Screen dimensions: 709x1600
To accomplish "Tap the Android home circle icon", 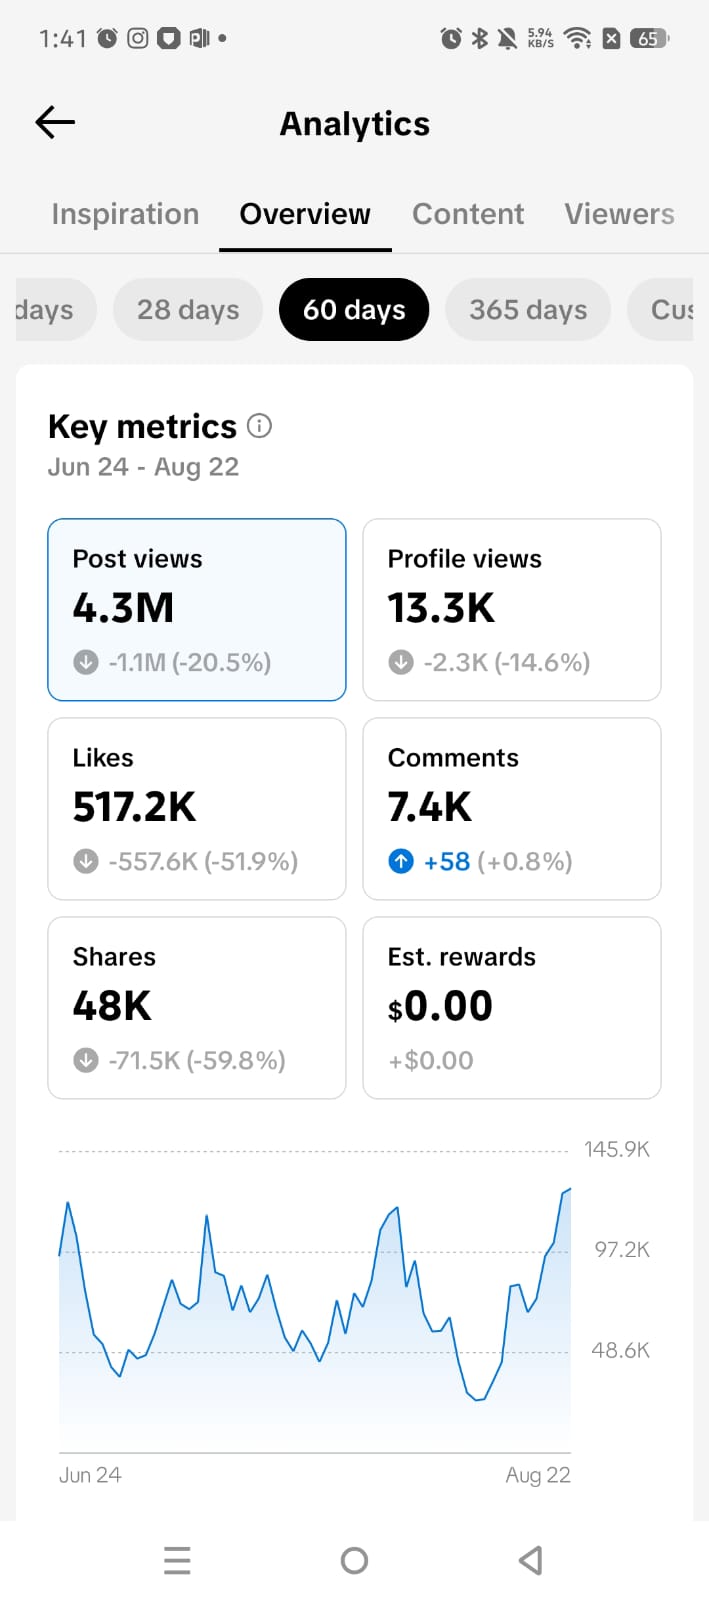I will 354,1560.
